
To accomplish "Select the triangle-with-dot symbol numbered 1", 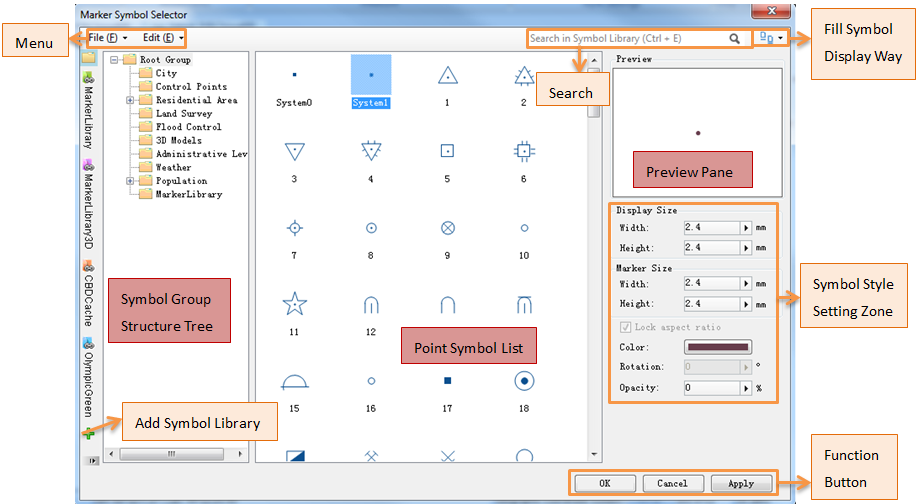I will [447, 75].
